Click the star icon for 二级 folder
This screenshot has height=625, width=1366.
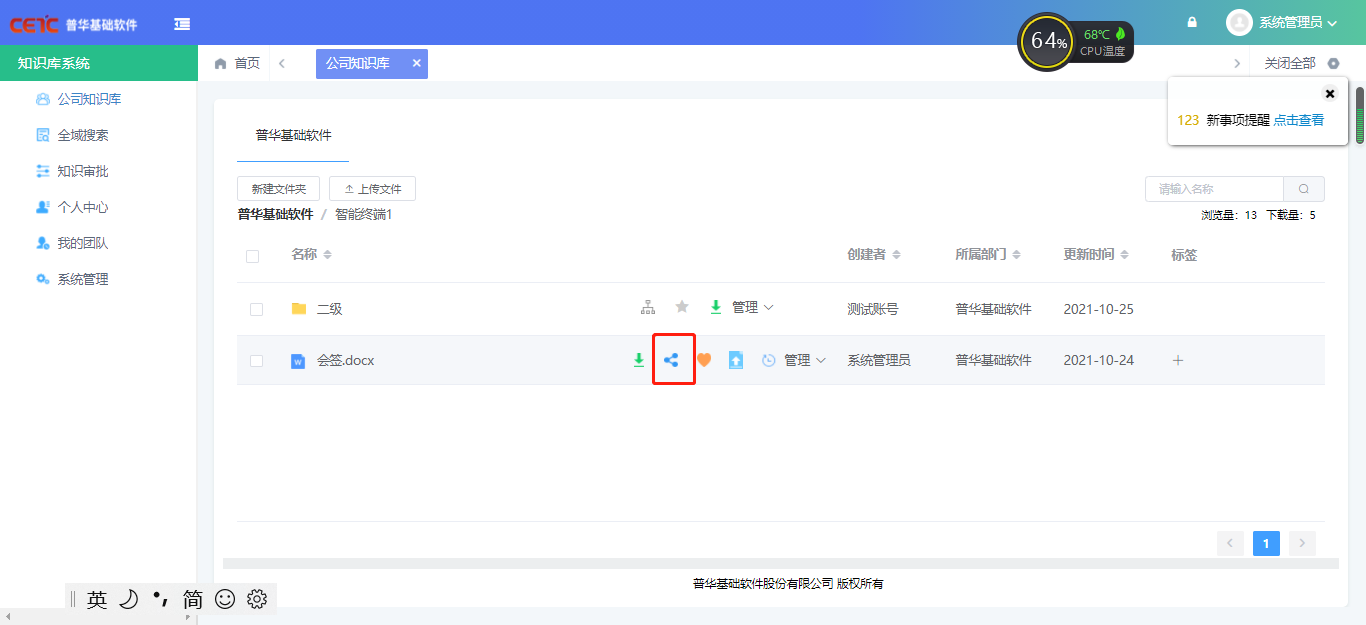(682, 307)
